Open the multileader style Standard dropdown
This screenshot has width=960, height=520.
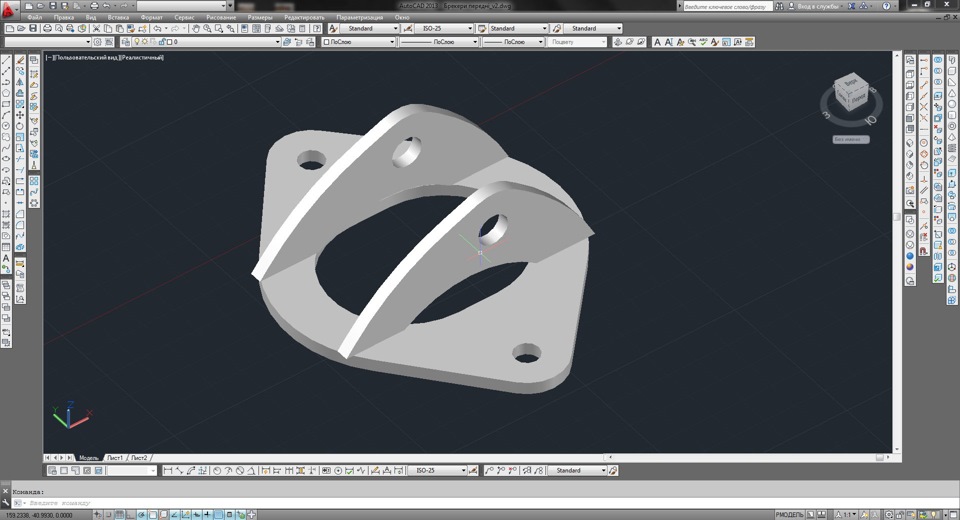(593, 28)
